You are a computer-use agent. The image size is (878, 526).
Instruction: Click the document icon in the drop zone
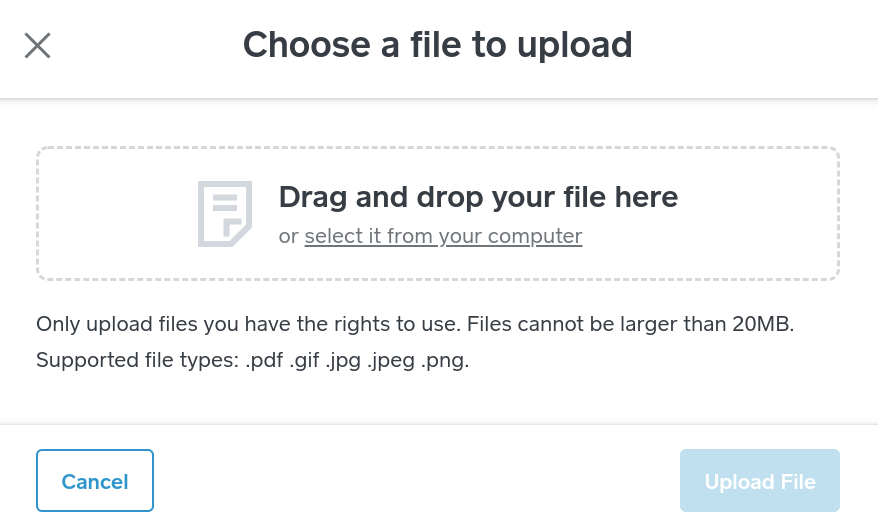[x=224, y=213]
